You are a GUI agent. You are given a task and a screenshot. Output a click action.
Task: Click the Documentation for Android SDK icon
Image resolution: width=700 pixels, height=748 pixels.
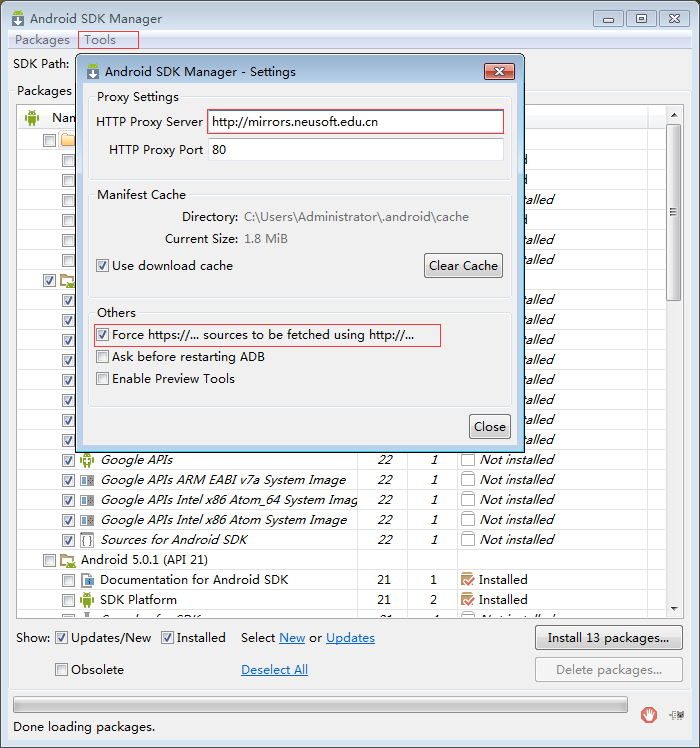point(87,580)
